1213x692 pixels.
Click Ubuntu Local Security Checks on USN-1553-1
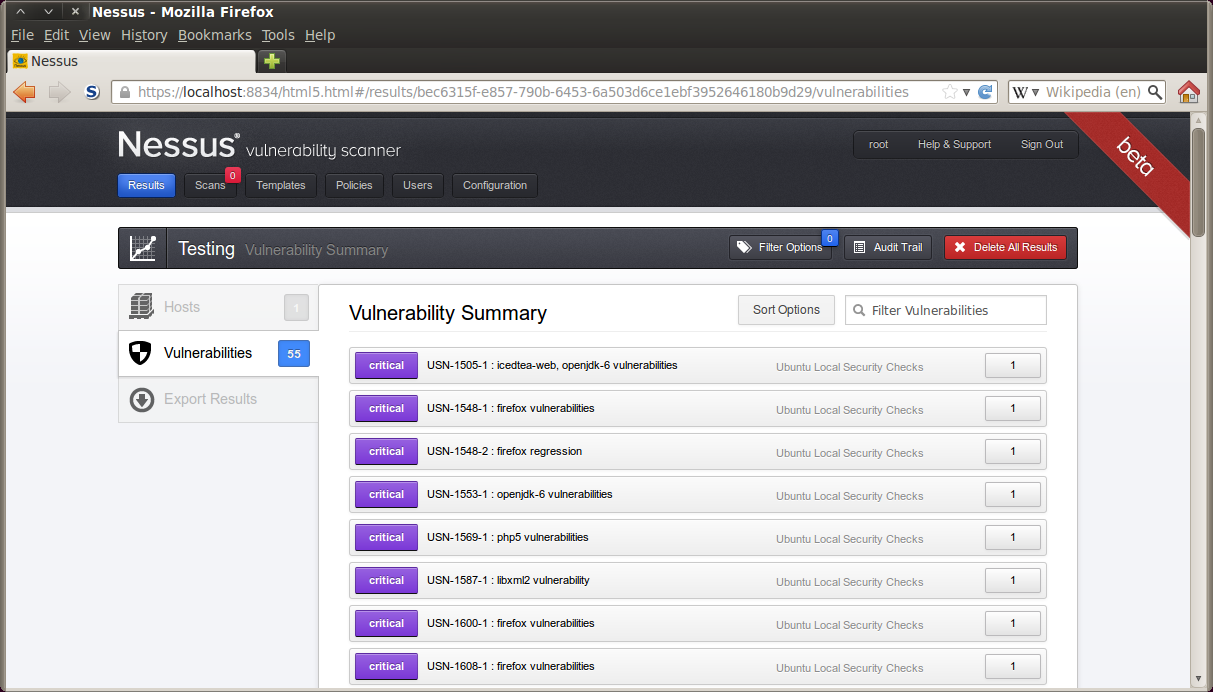click(849, 496)
